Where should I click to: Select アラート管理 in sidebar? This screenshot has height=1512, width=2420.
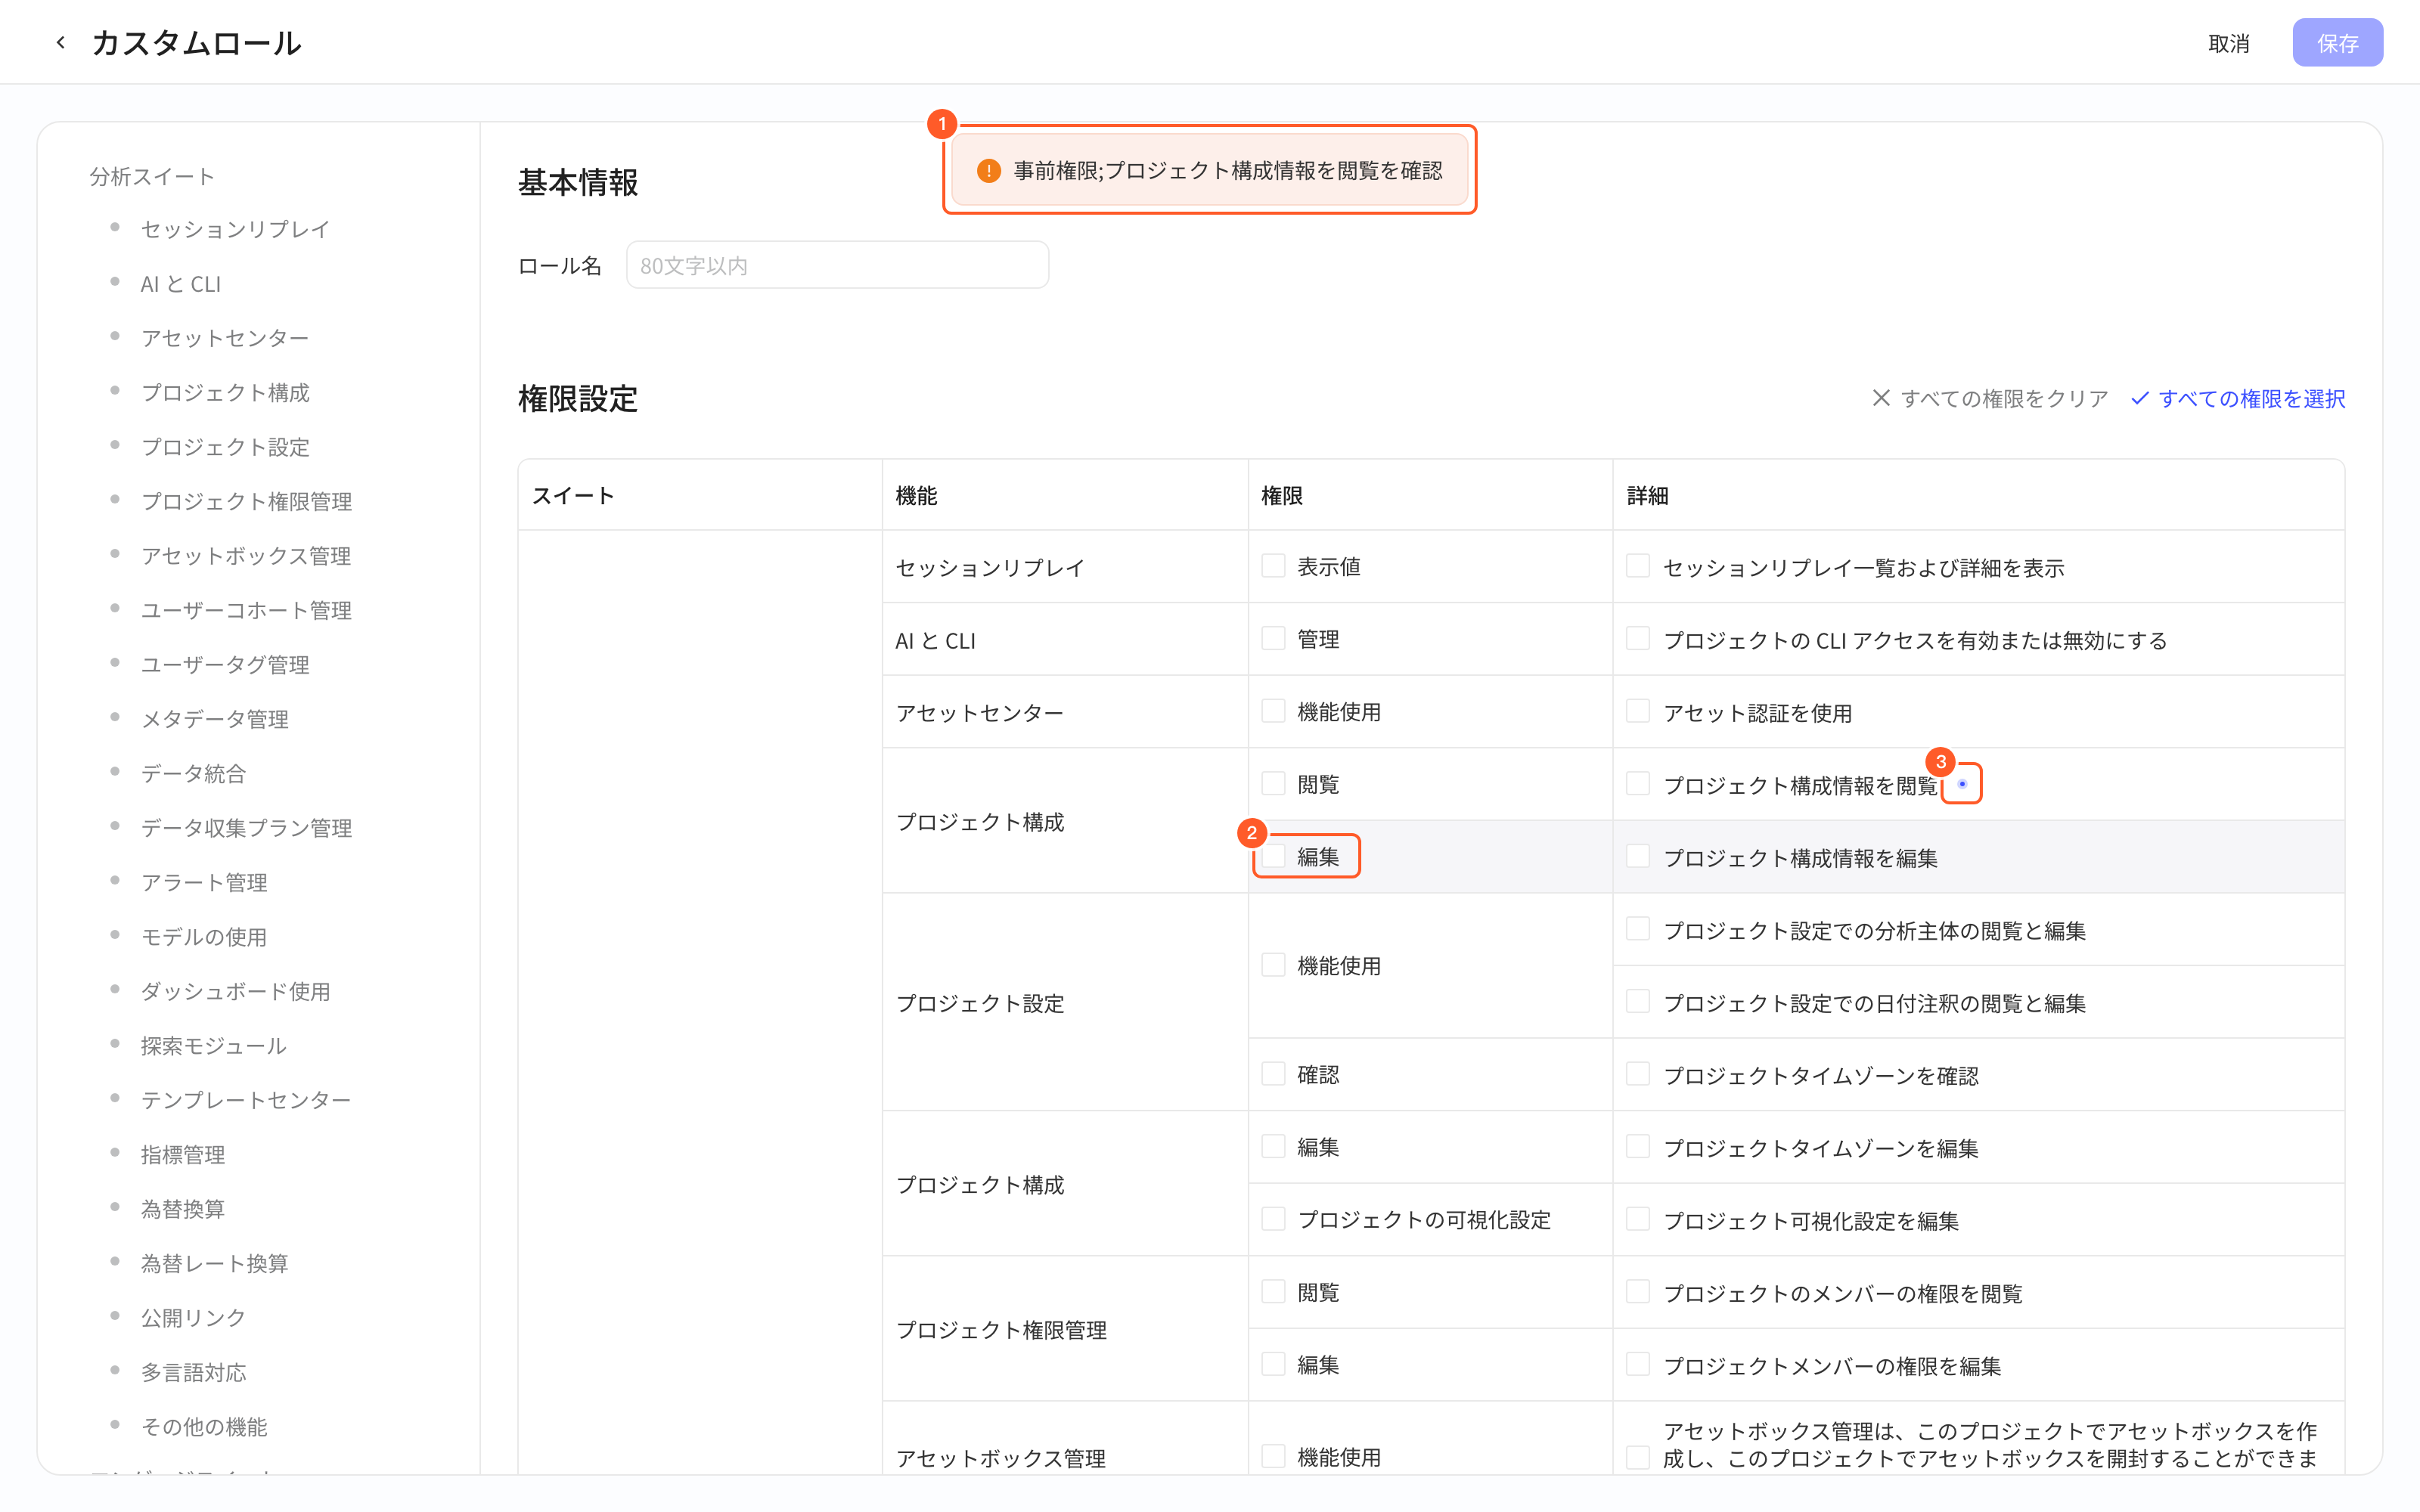click(204, 882)
